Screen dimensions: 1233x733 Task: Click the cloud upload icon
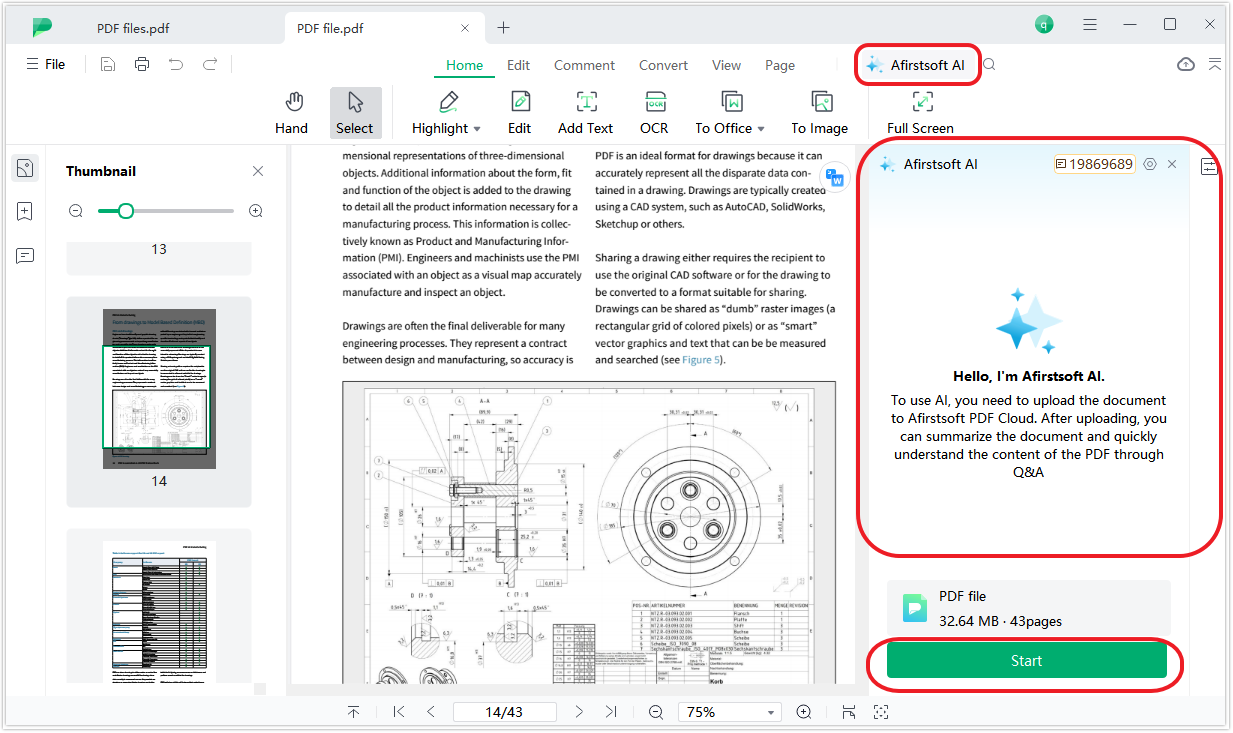pos(1186,64)
